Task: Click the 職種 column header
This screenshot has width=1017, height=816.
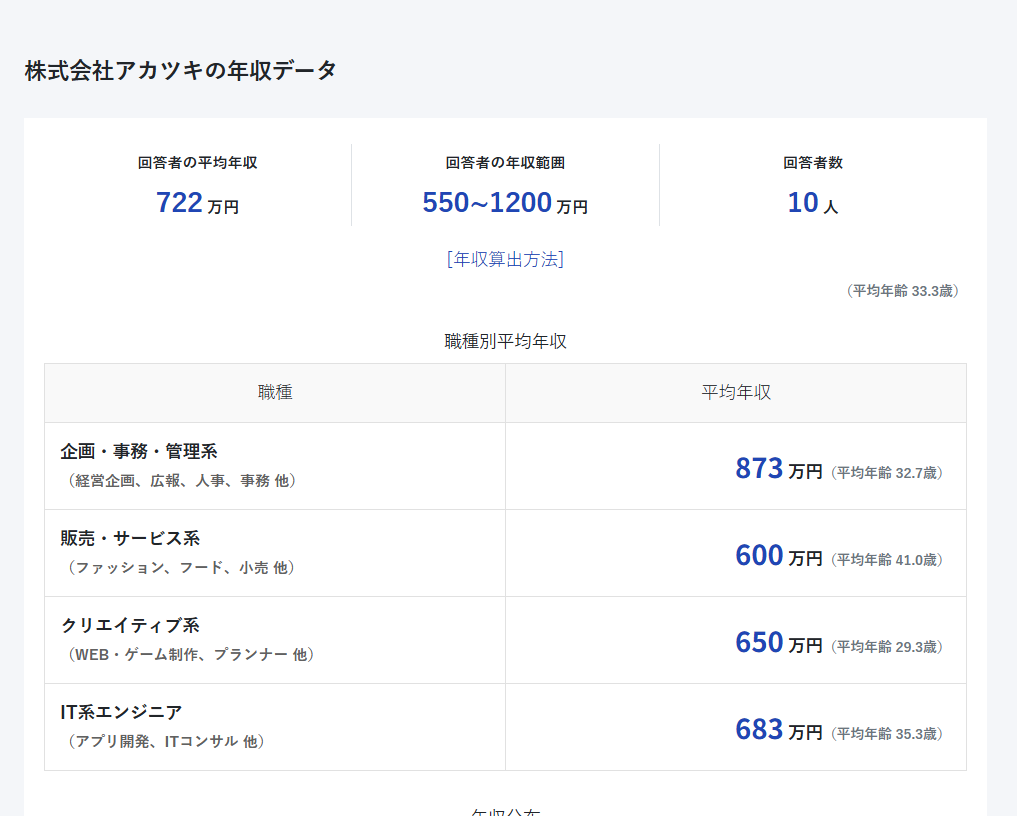Action: tap(275, 392)
